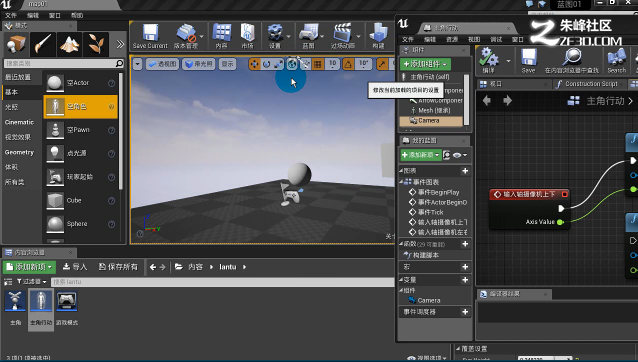
Task: Toggle rotation angle snapping in viewport toolbar
Action: 348,64
